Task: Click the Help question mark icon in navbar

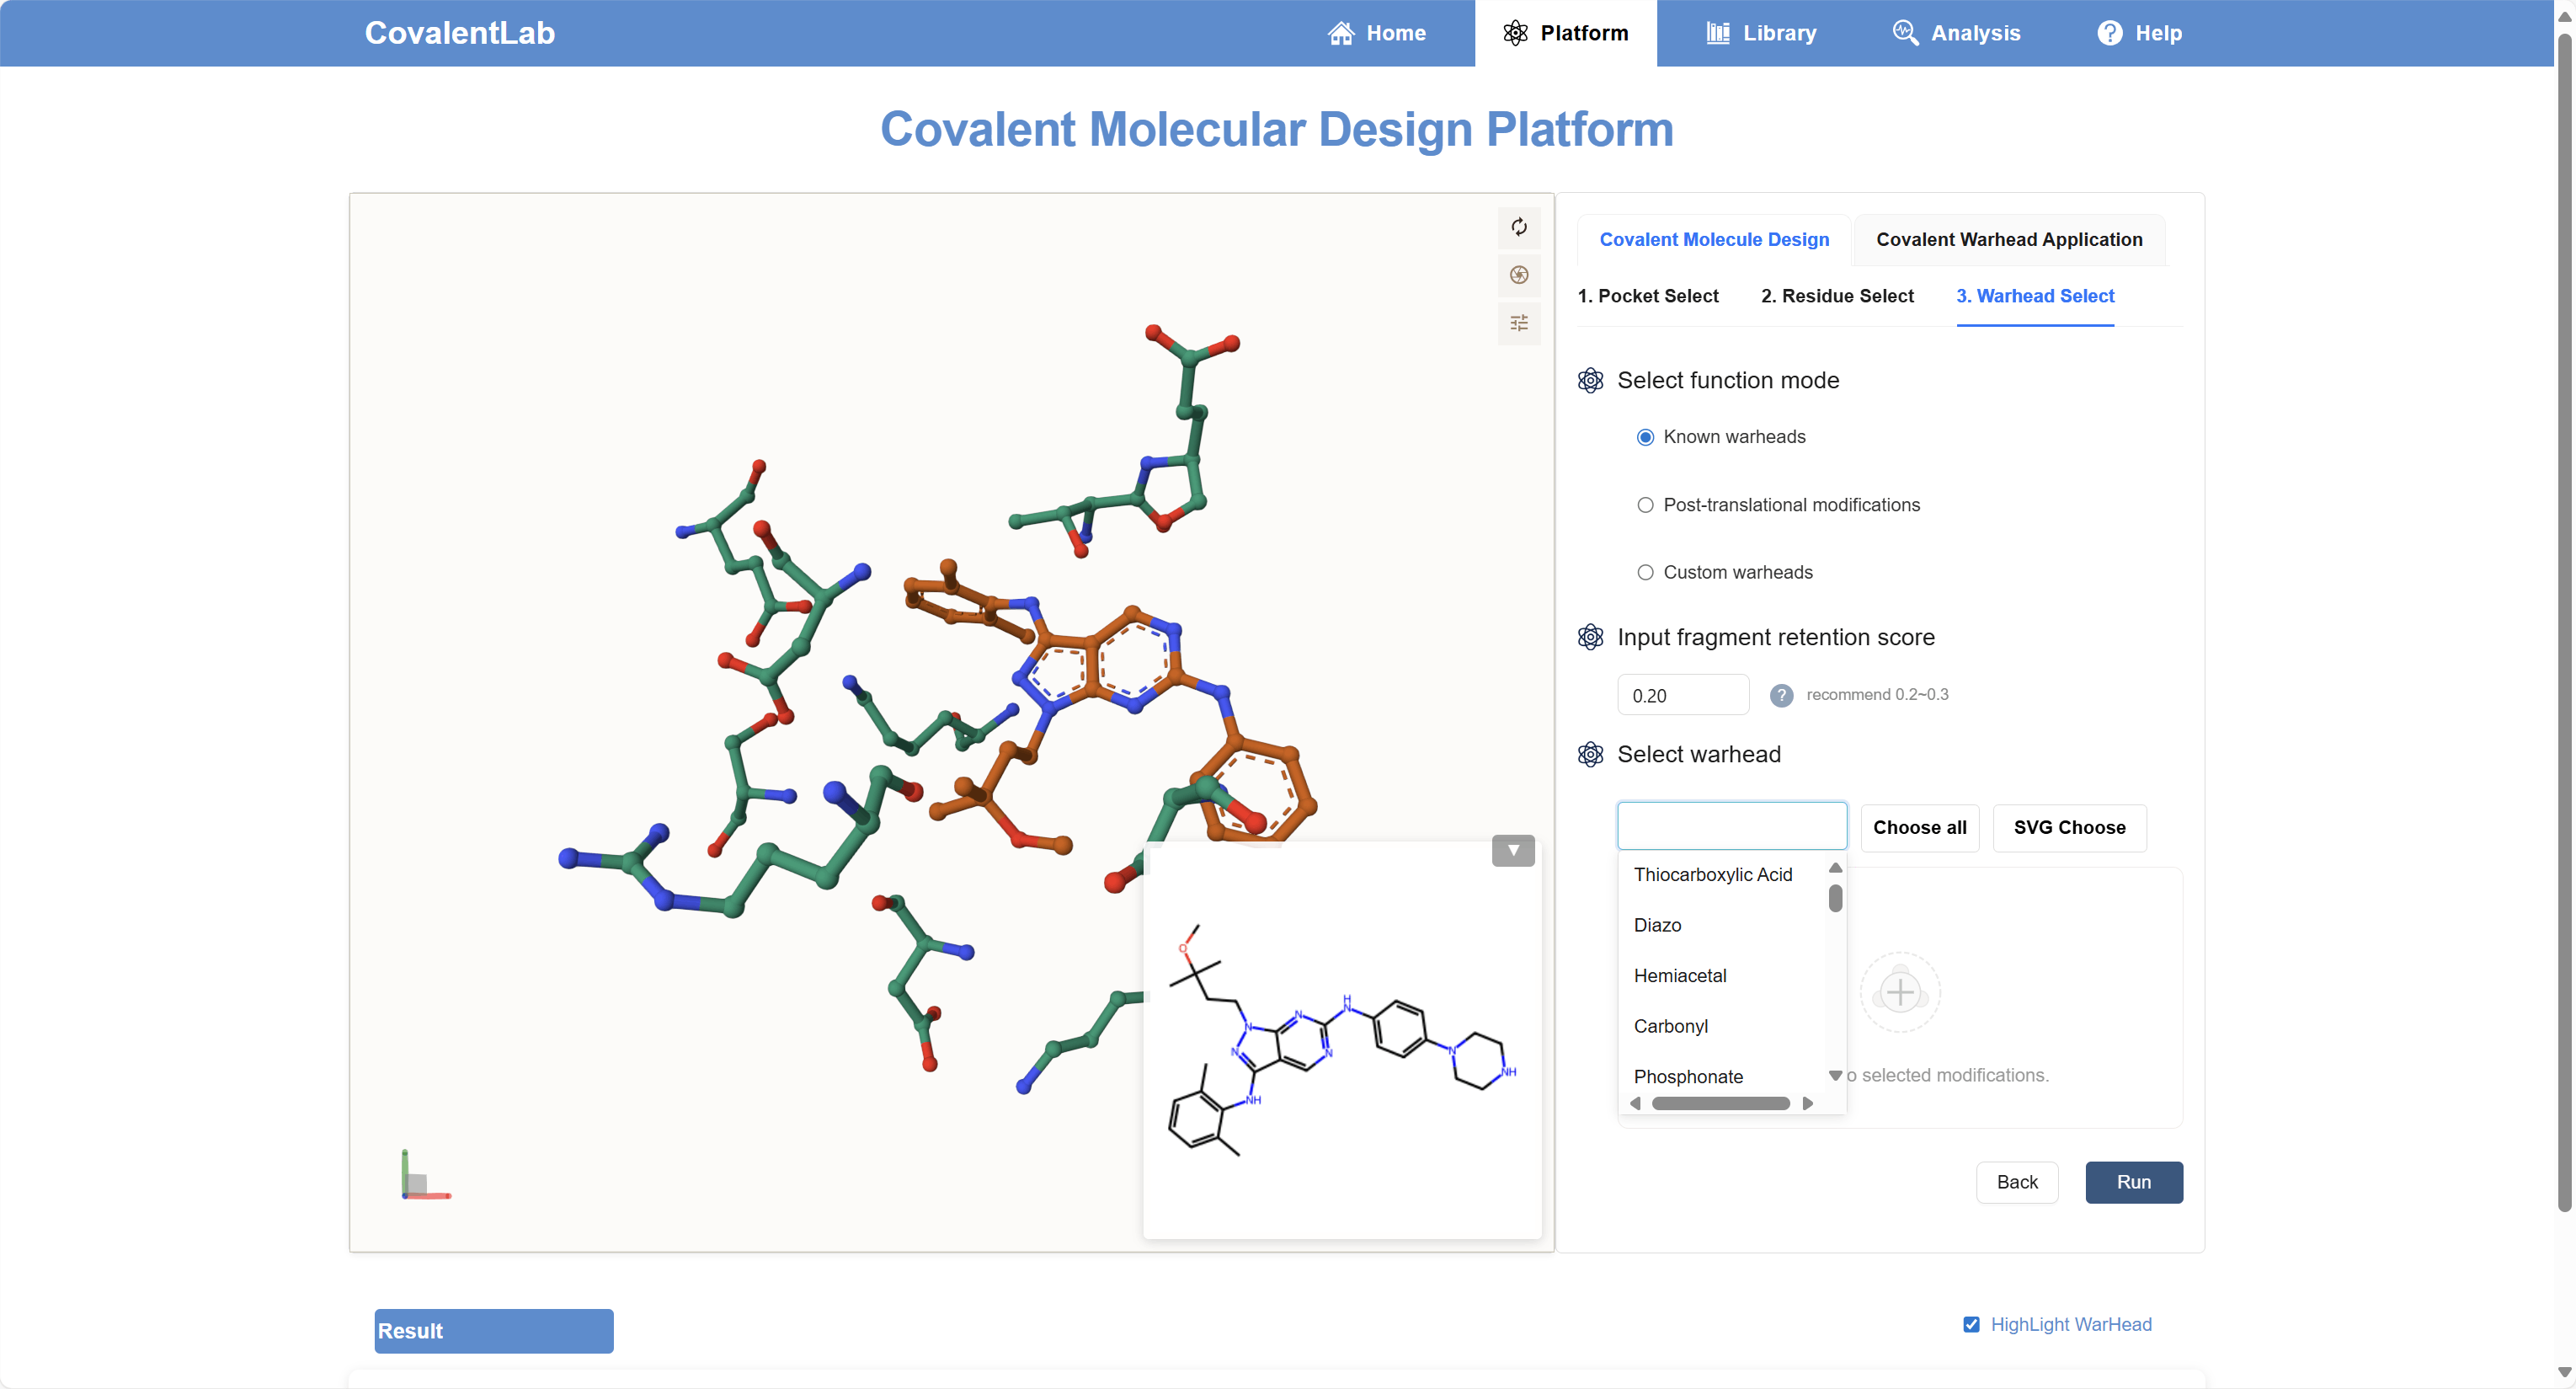Action: pos(2109,33)
